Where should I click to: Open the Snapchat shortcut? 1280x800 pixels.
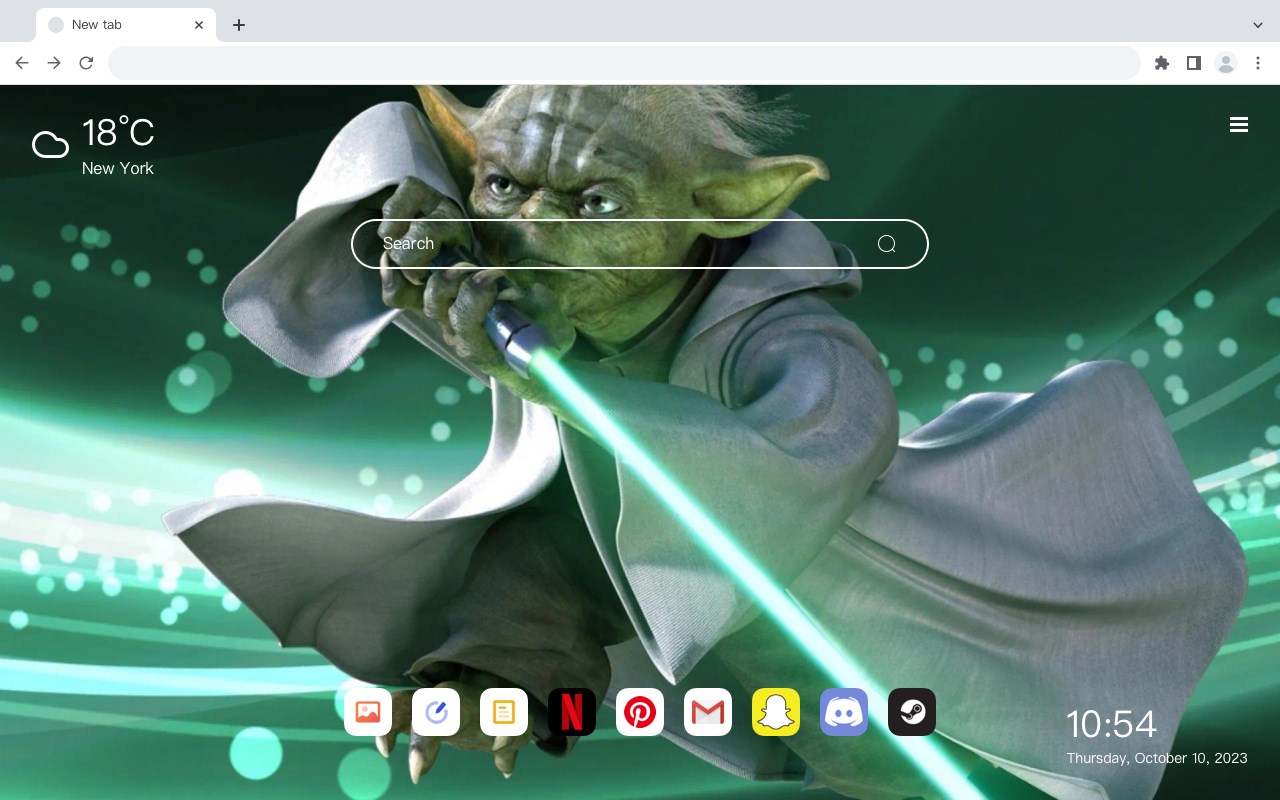pos(776,712)
